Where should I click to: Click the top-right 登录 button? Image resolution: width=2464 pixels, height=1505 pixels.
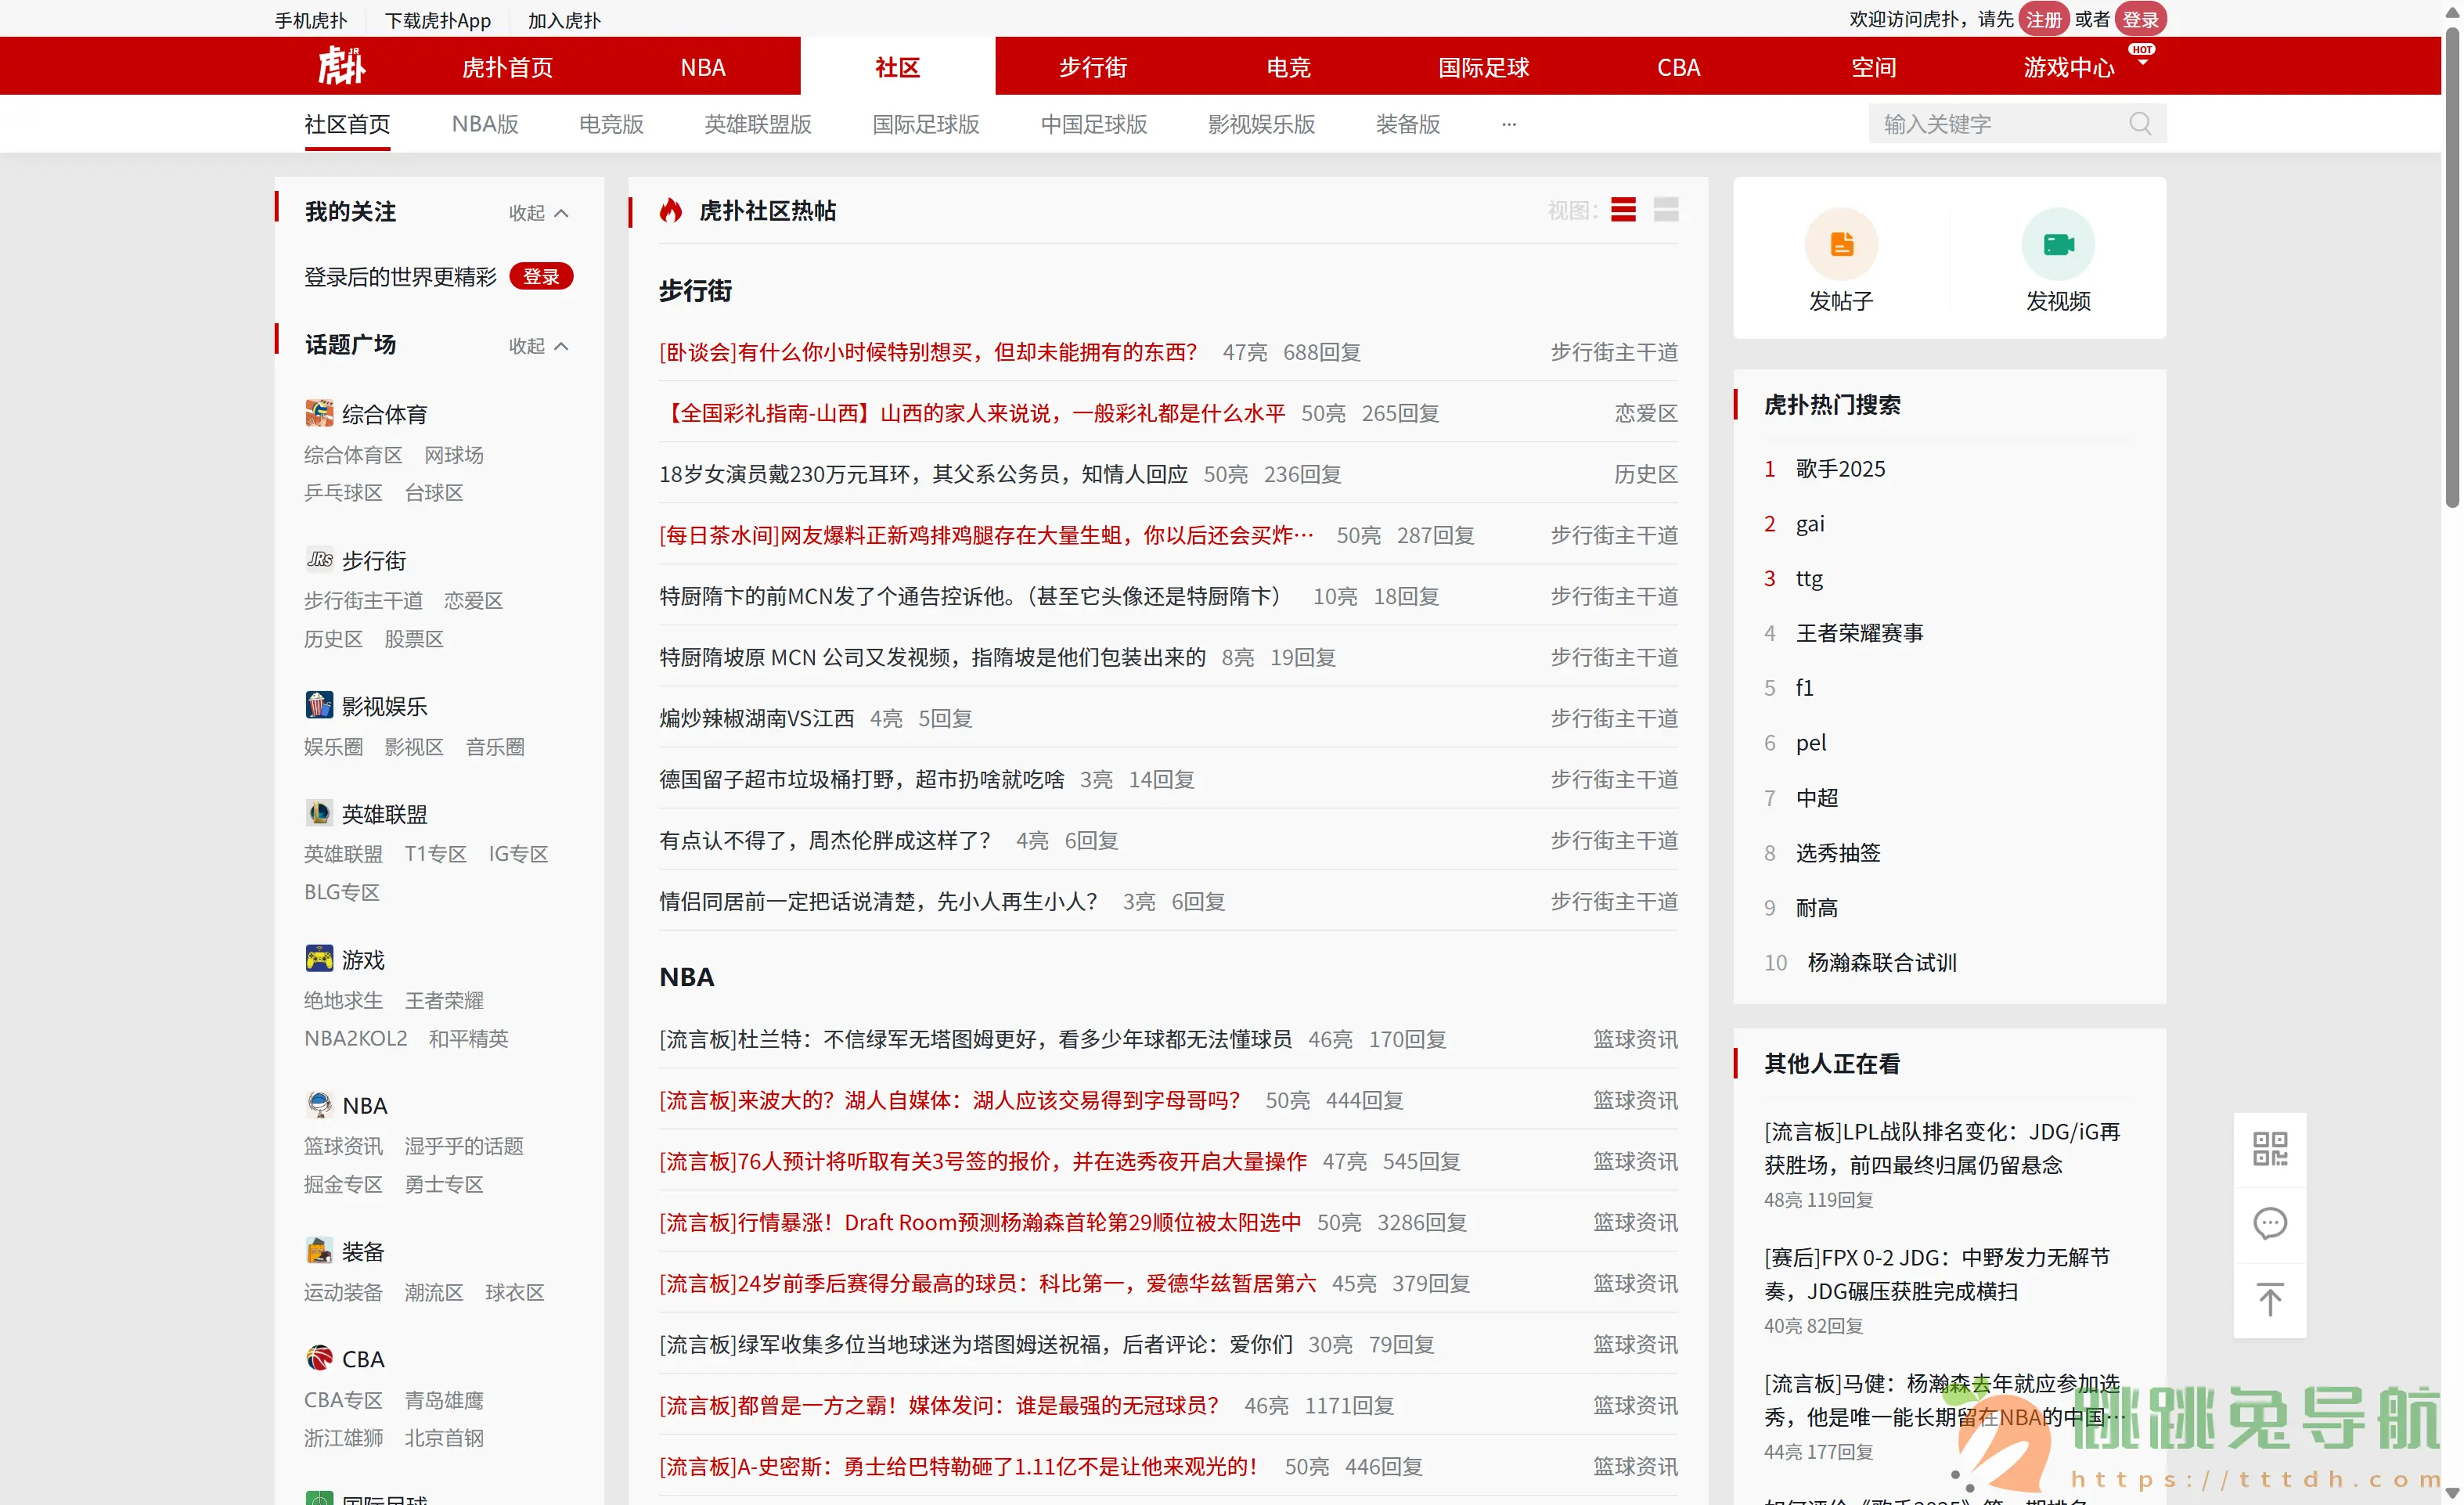2140,19
